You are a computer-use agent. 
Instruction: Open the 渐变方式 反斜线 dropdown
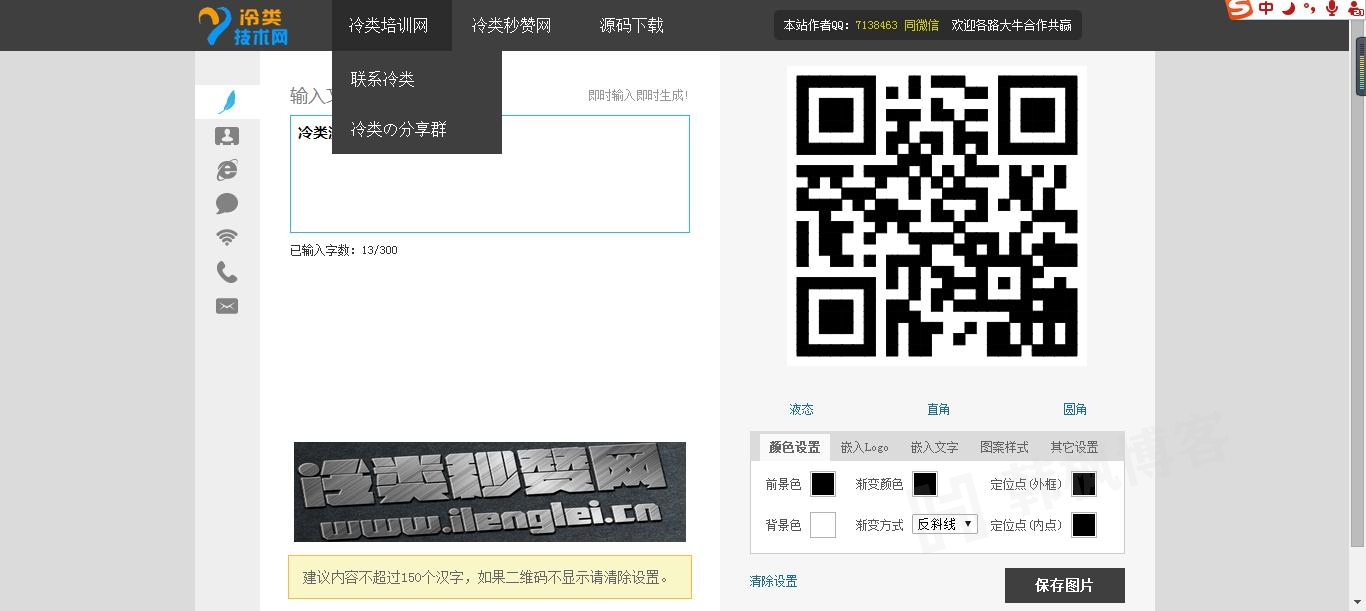pyautogui.click(x=944, y=523)
